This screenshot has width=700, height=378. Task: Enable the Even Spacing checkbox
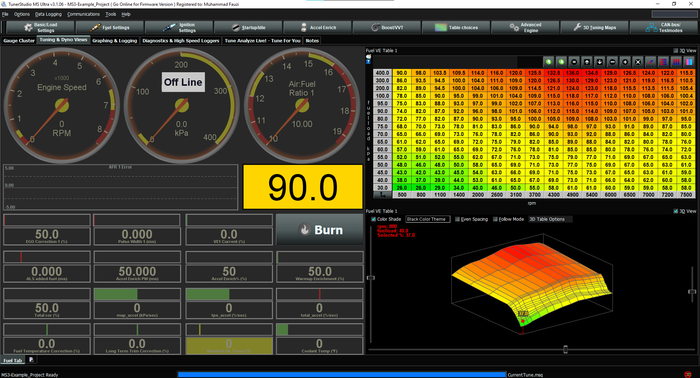[x=457, y=219]
